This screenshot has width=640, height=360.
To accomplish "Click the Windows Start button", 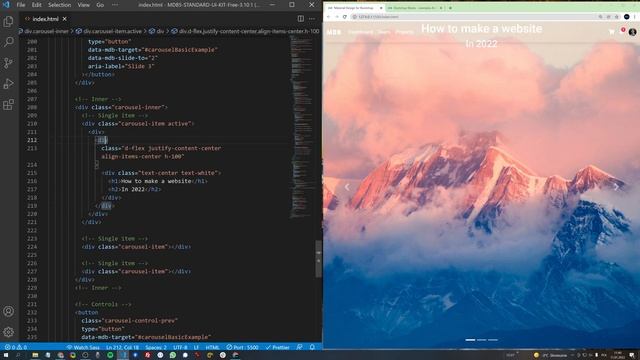I will (x=6, y=356).
